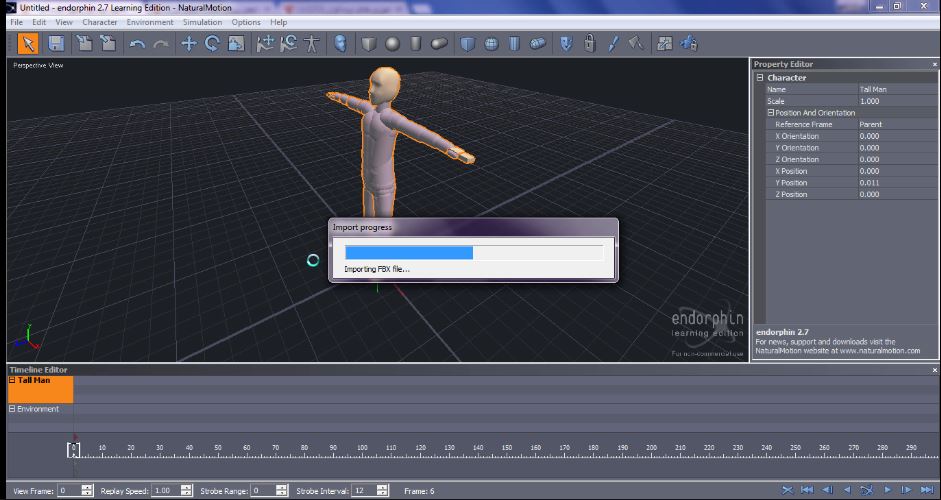Collapse the Character section in Property Editor
Viewport: 941px width, 500px height.
point(760,77)
